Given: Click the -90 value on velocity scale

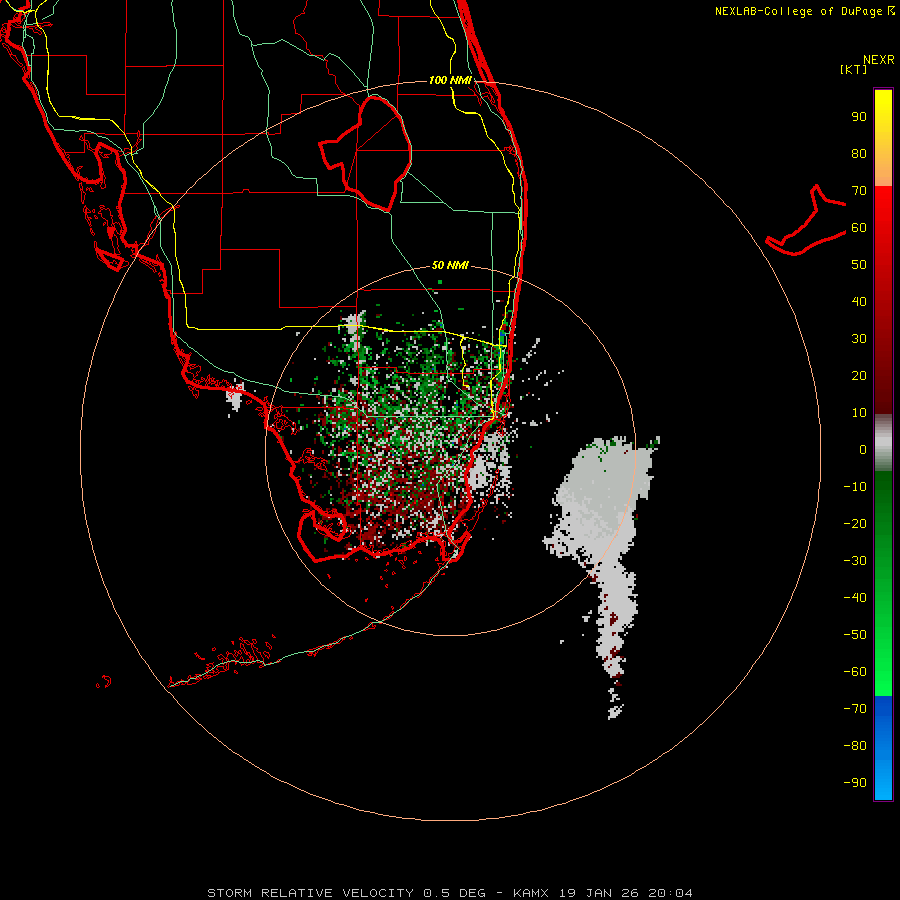Looking at the screenshot, I should coord(855,783).
